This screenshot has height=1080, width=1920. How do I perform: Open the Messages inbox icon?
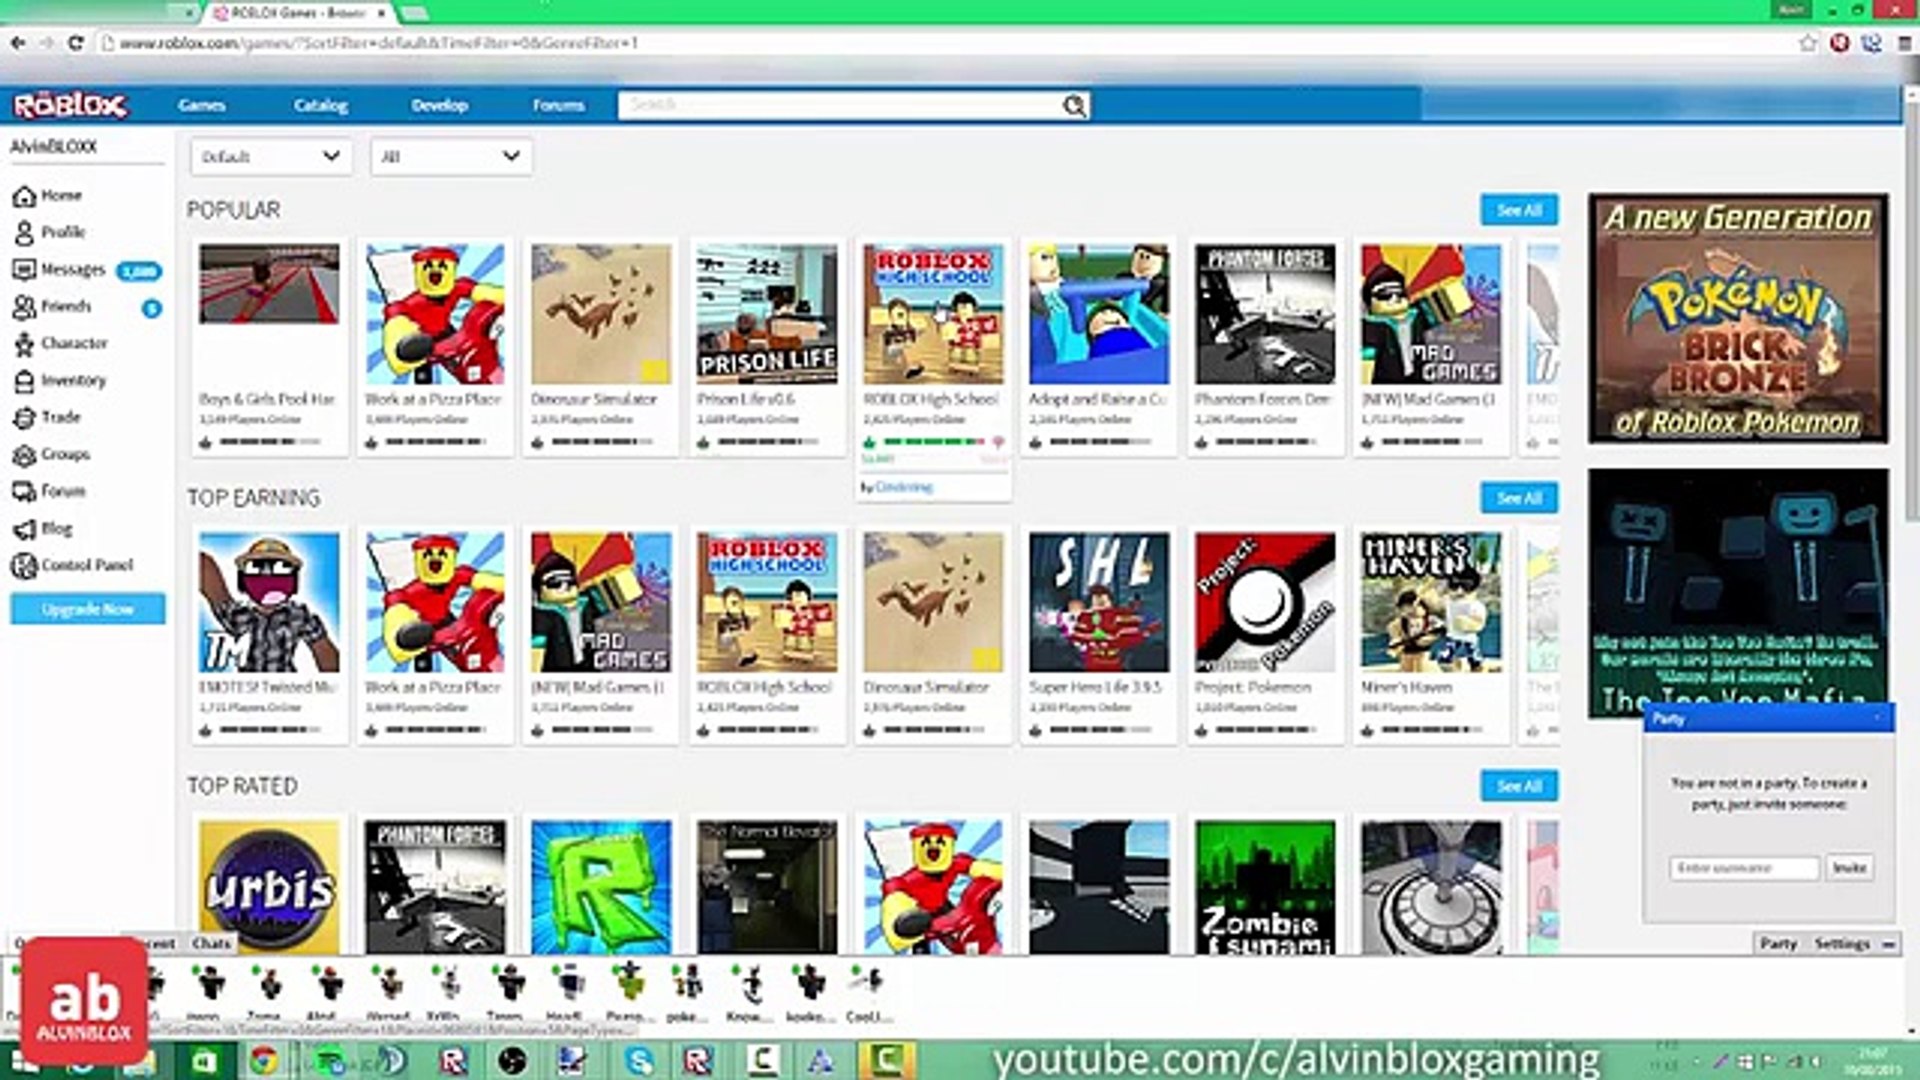click(x=24, y=270)
